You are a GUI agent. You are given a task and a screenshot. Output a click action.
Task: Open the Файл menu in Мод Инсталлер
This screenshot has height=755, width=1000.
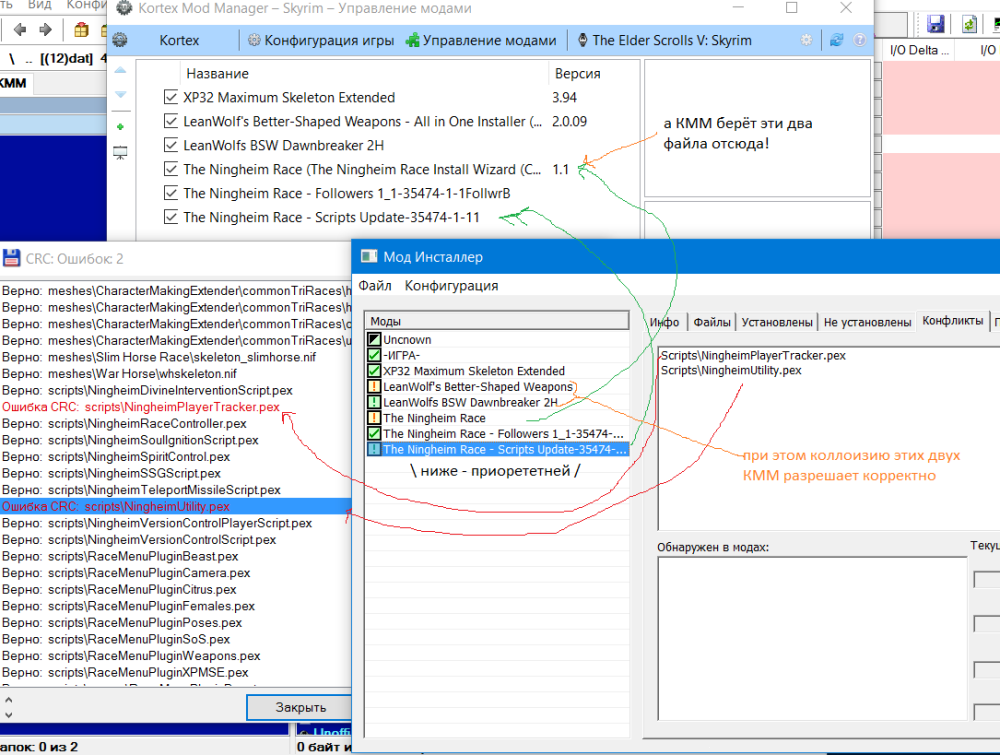tap(375, 286)
